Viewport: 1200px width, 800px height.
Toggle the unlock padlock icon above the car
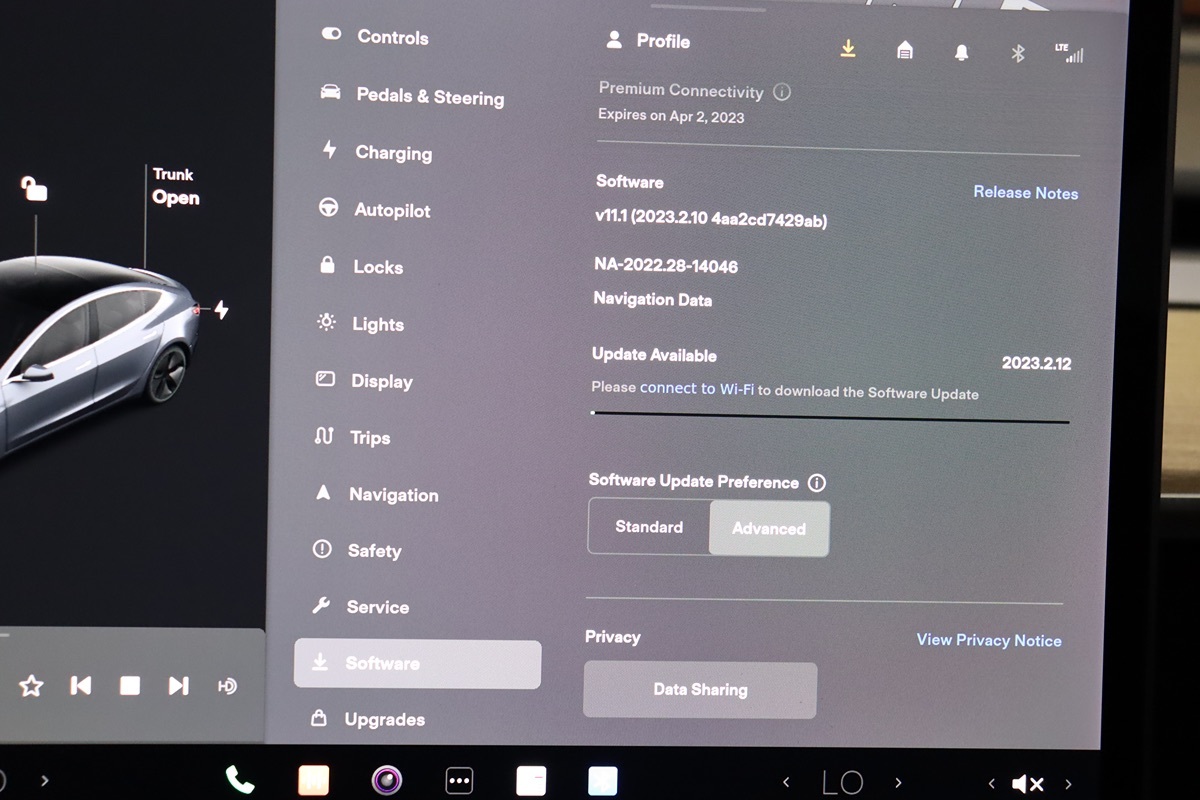(x=35, y=188)
